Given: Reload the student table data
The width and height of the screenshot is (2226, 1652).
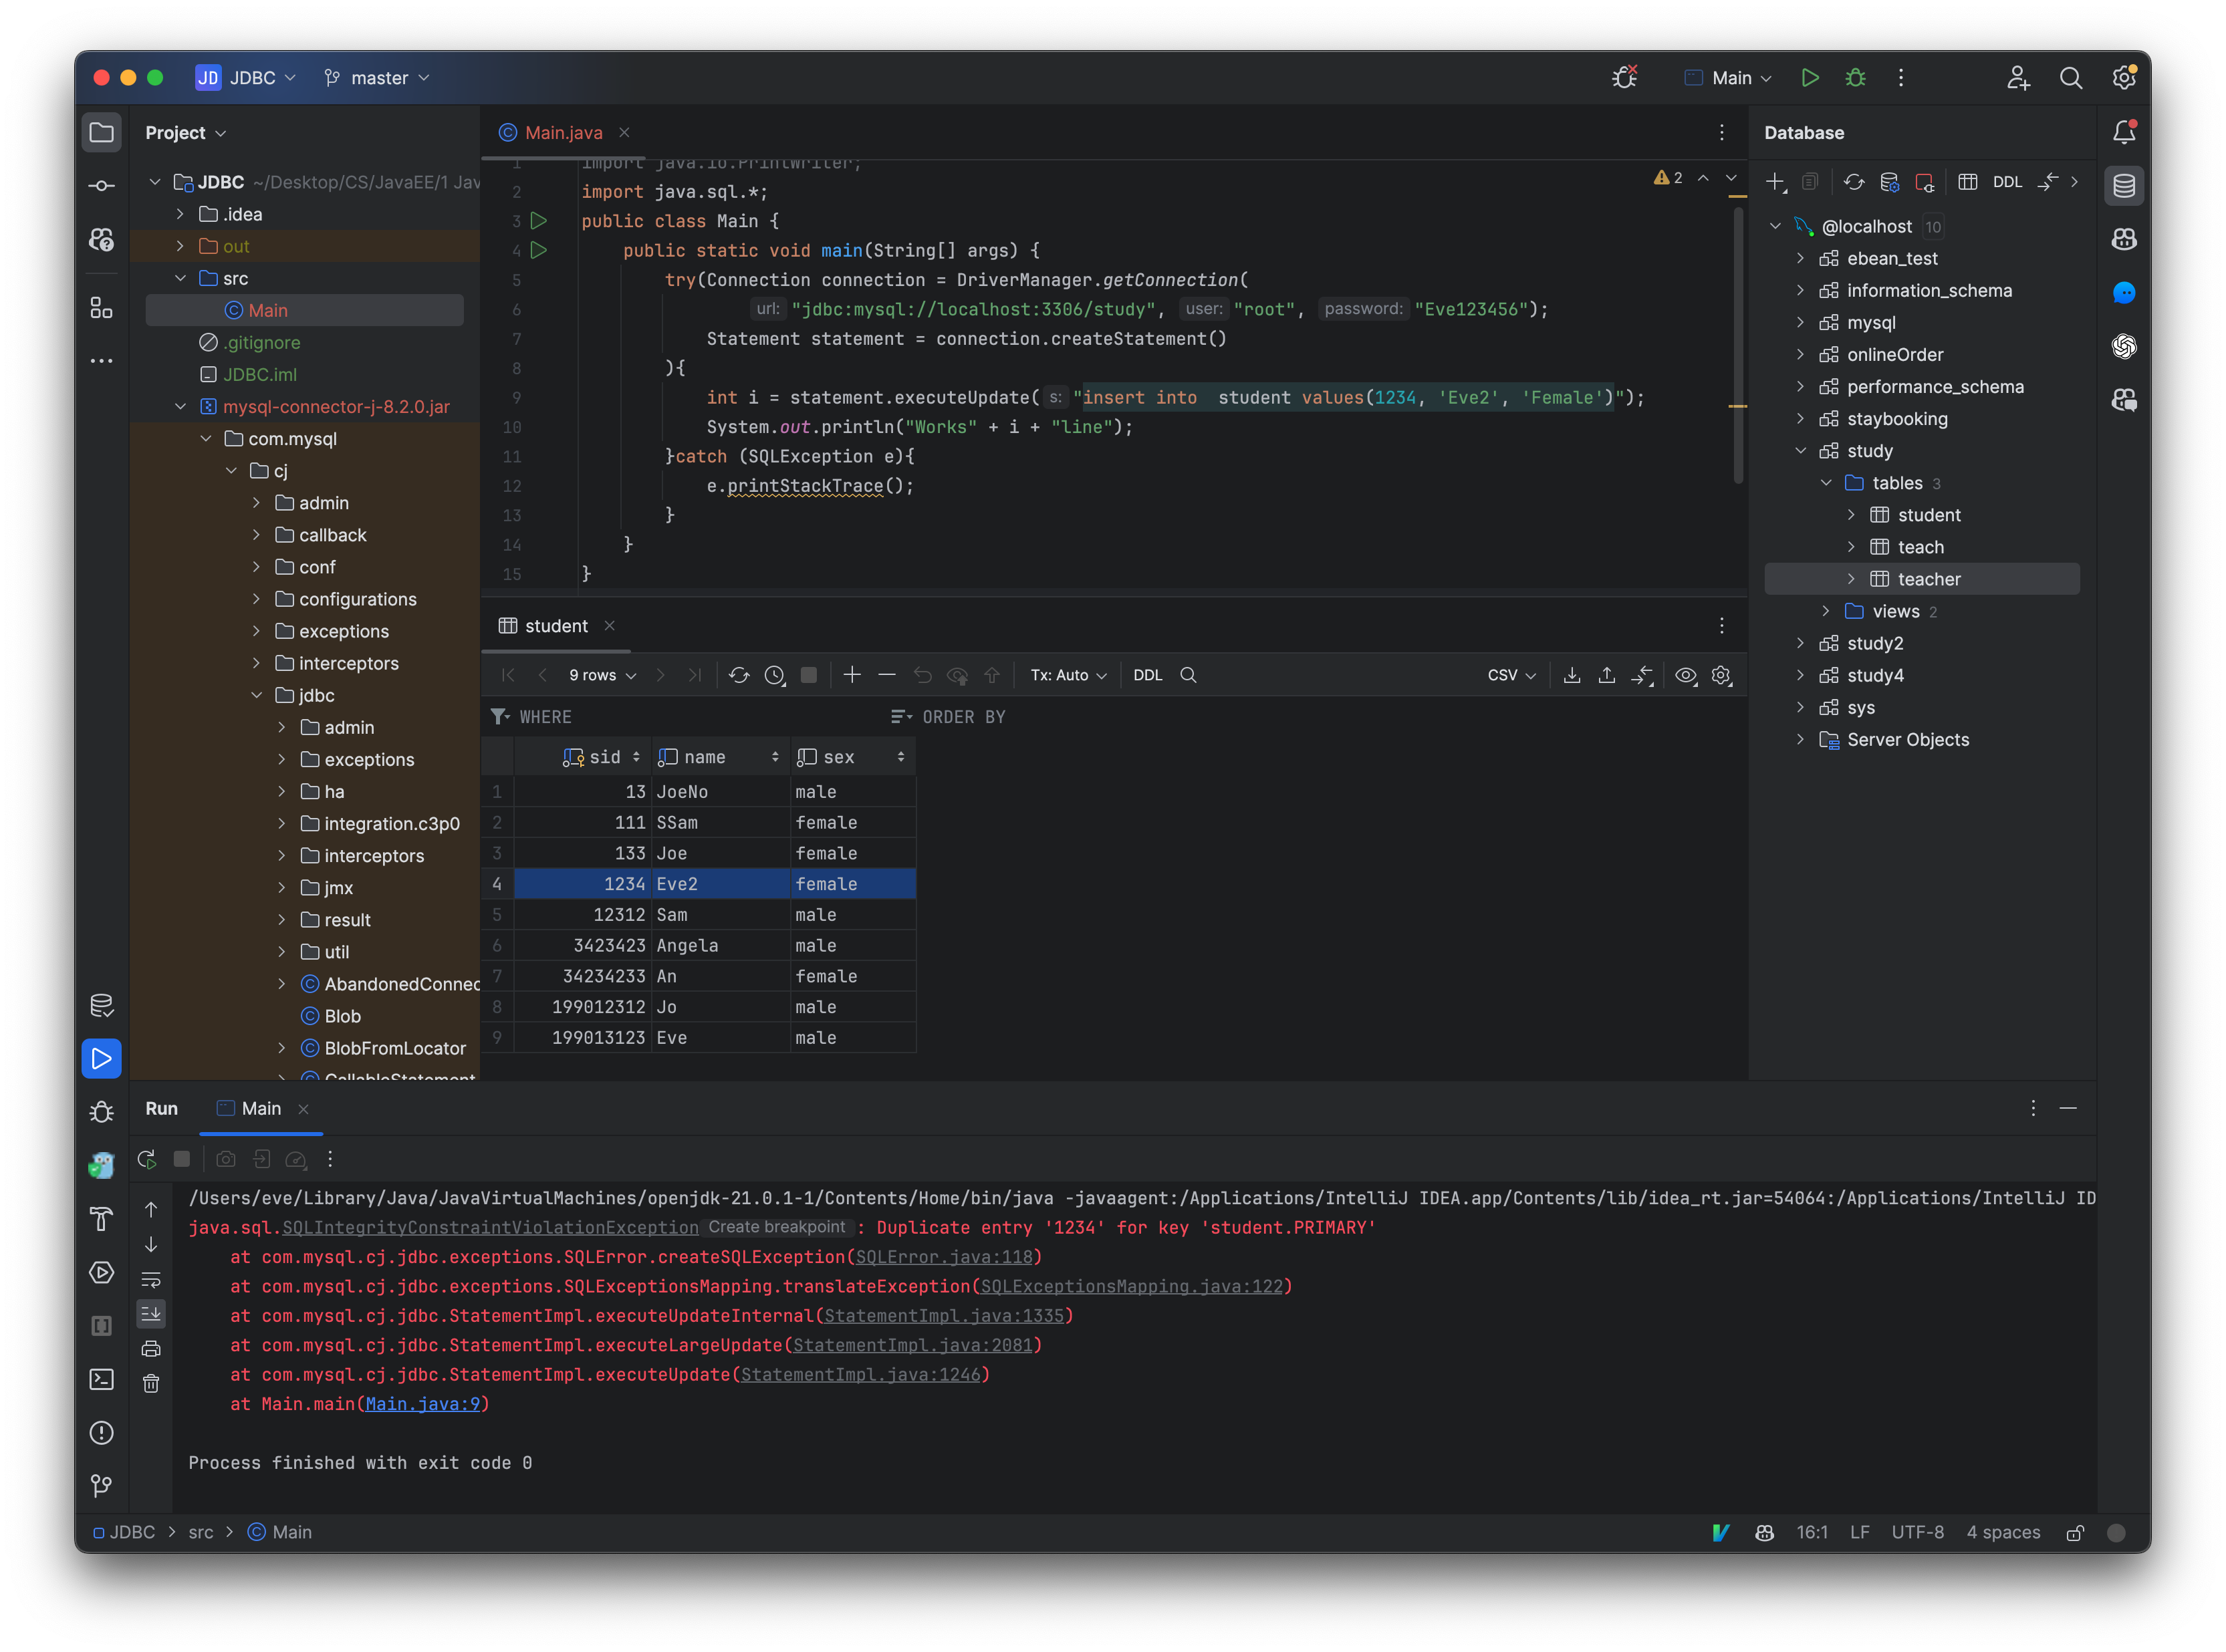Looking at the screenshot, I should tap(738, 675).
